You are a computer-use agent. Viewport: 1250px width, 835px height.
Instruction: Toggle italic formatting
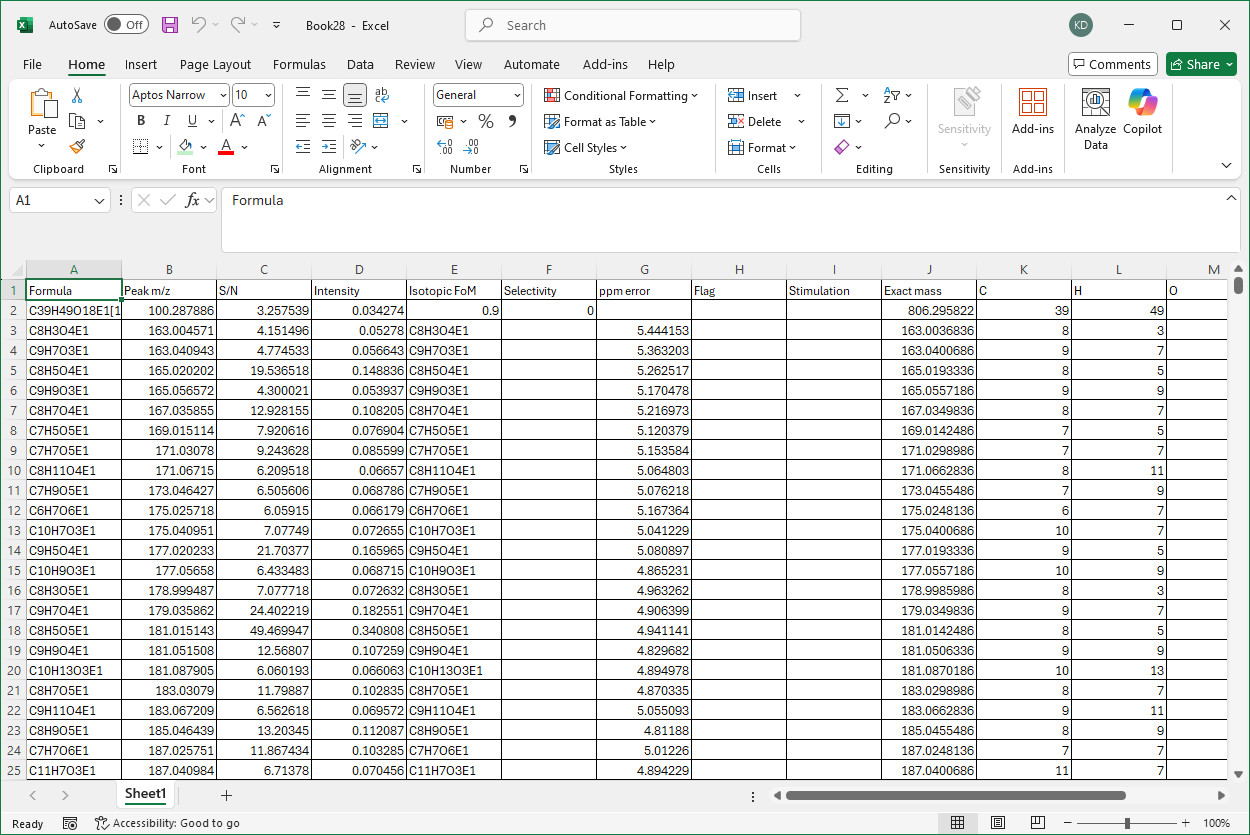point(166,120)
